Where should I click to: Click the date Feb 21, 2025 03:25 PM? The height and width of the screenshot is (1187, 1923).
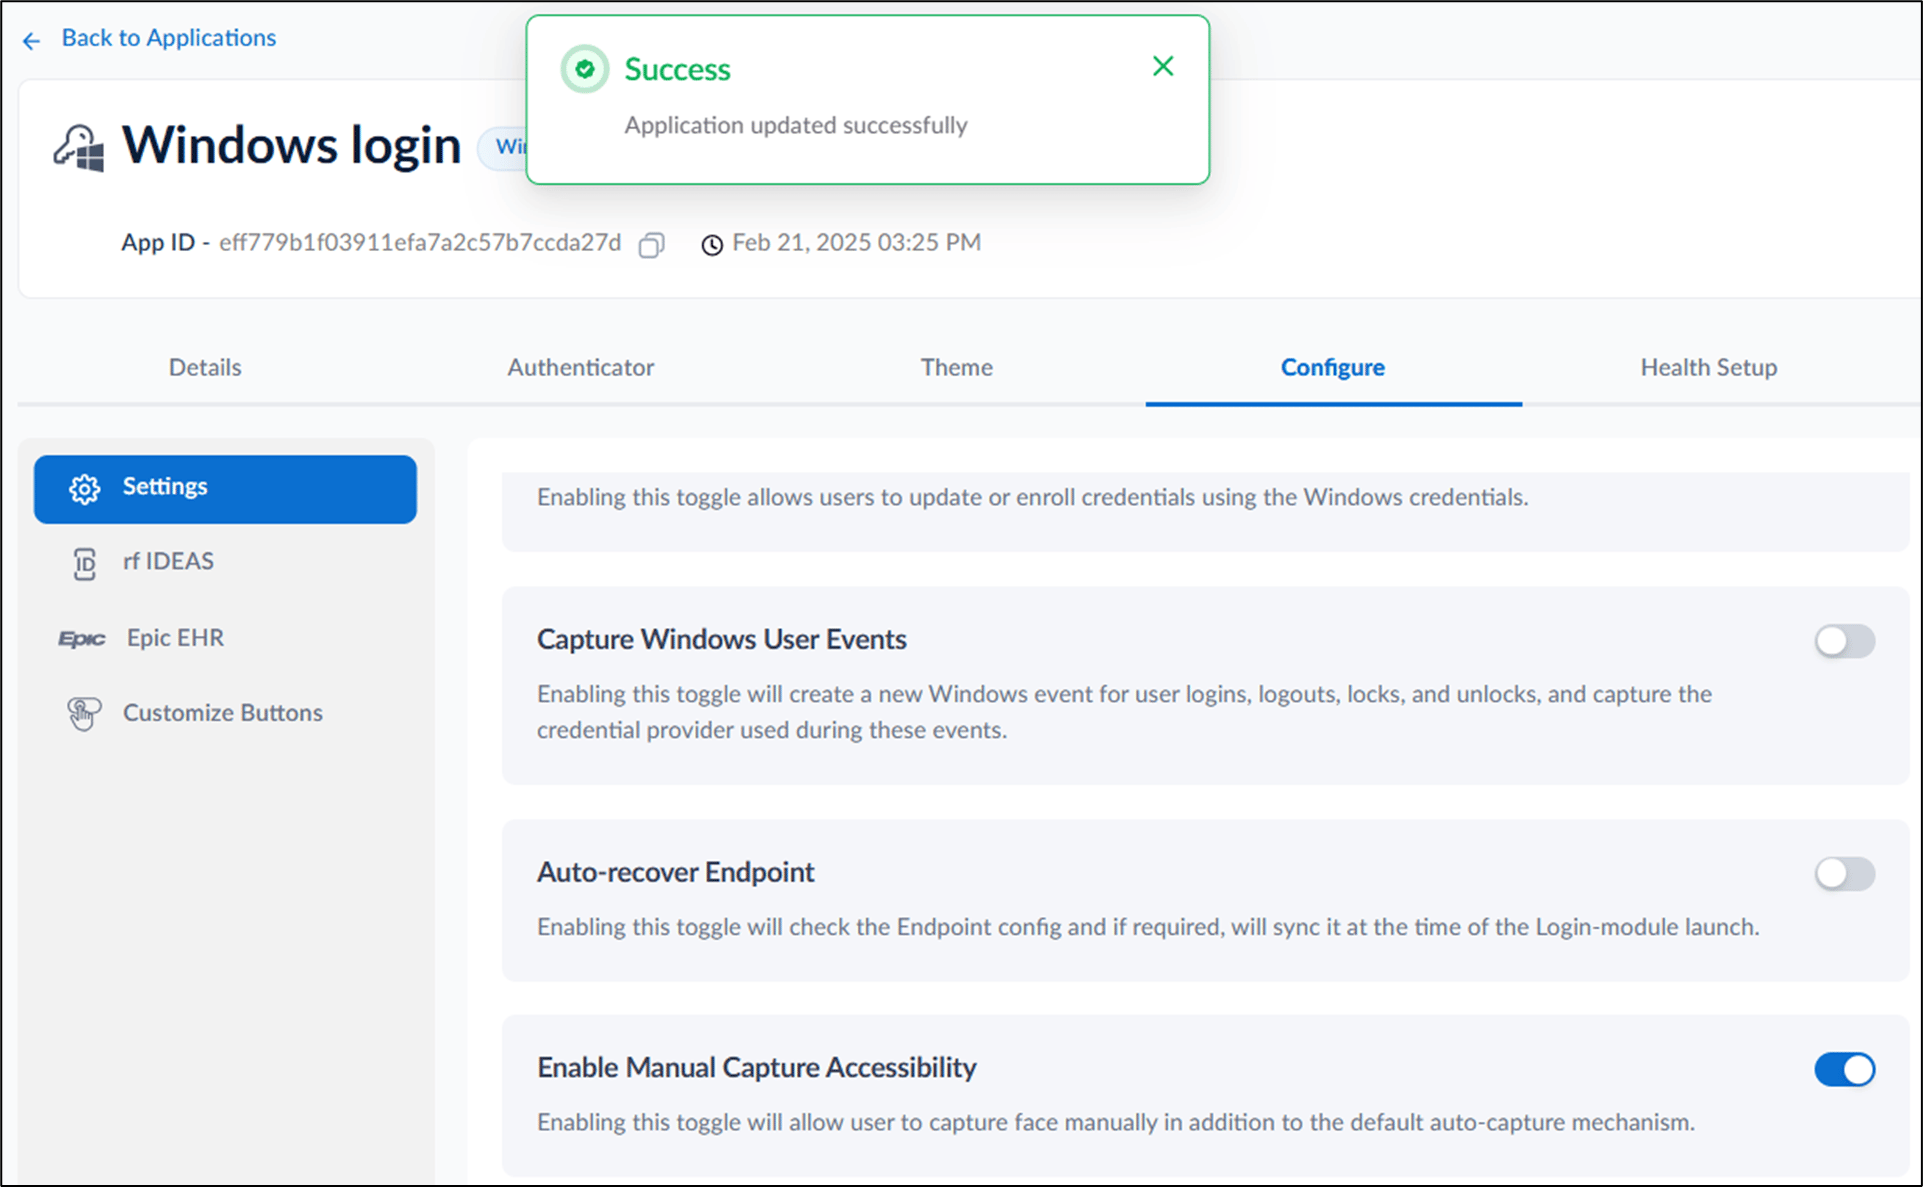857,243
